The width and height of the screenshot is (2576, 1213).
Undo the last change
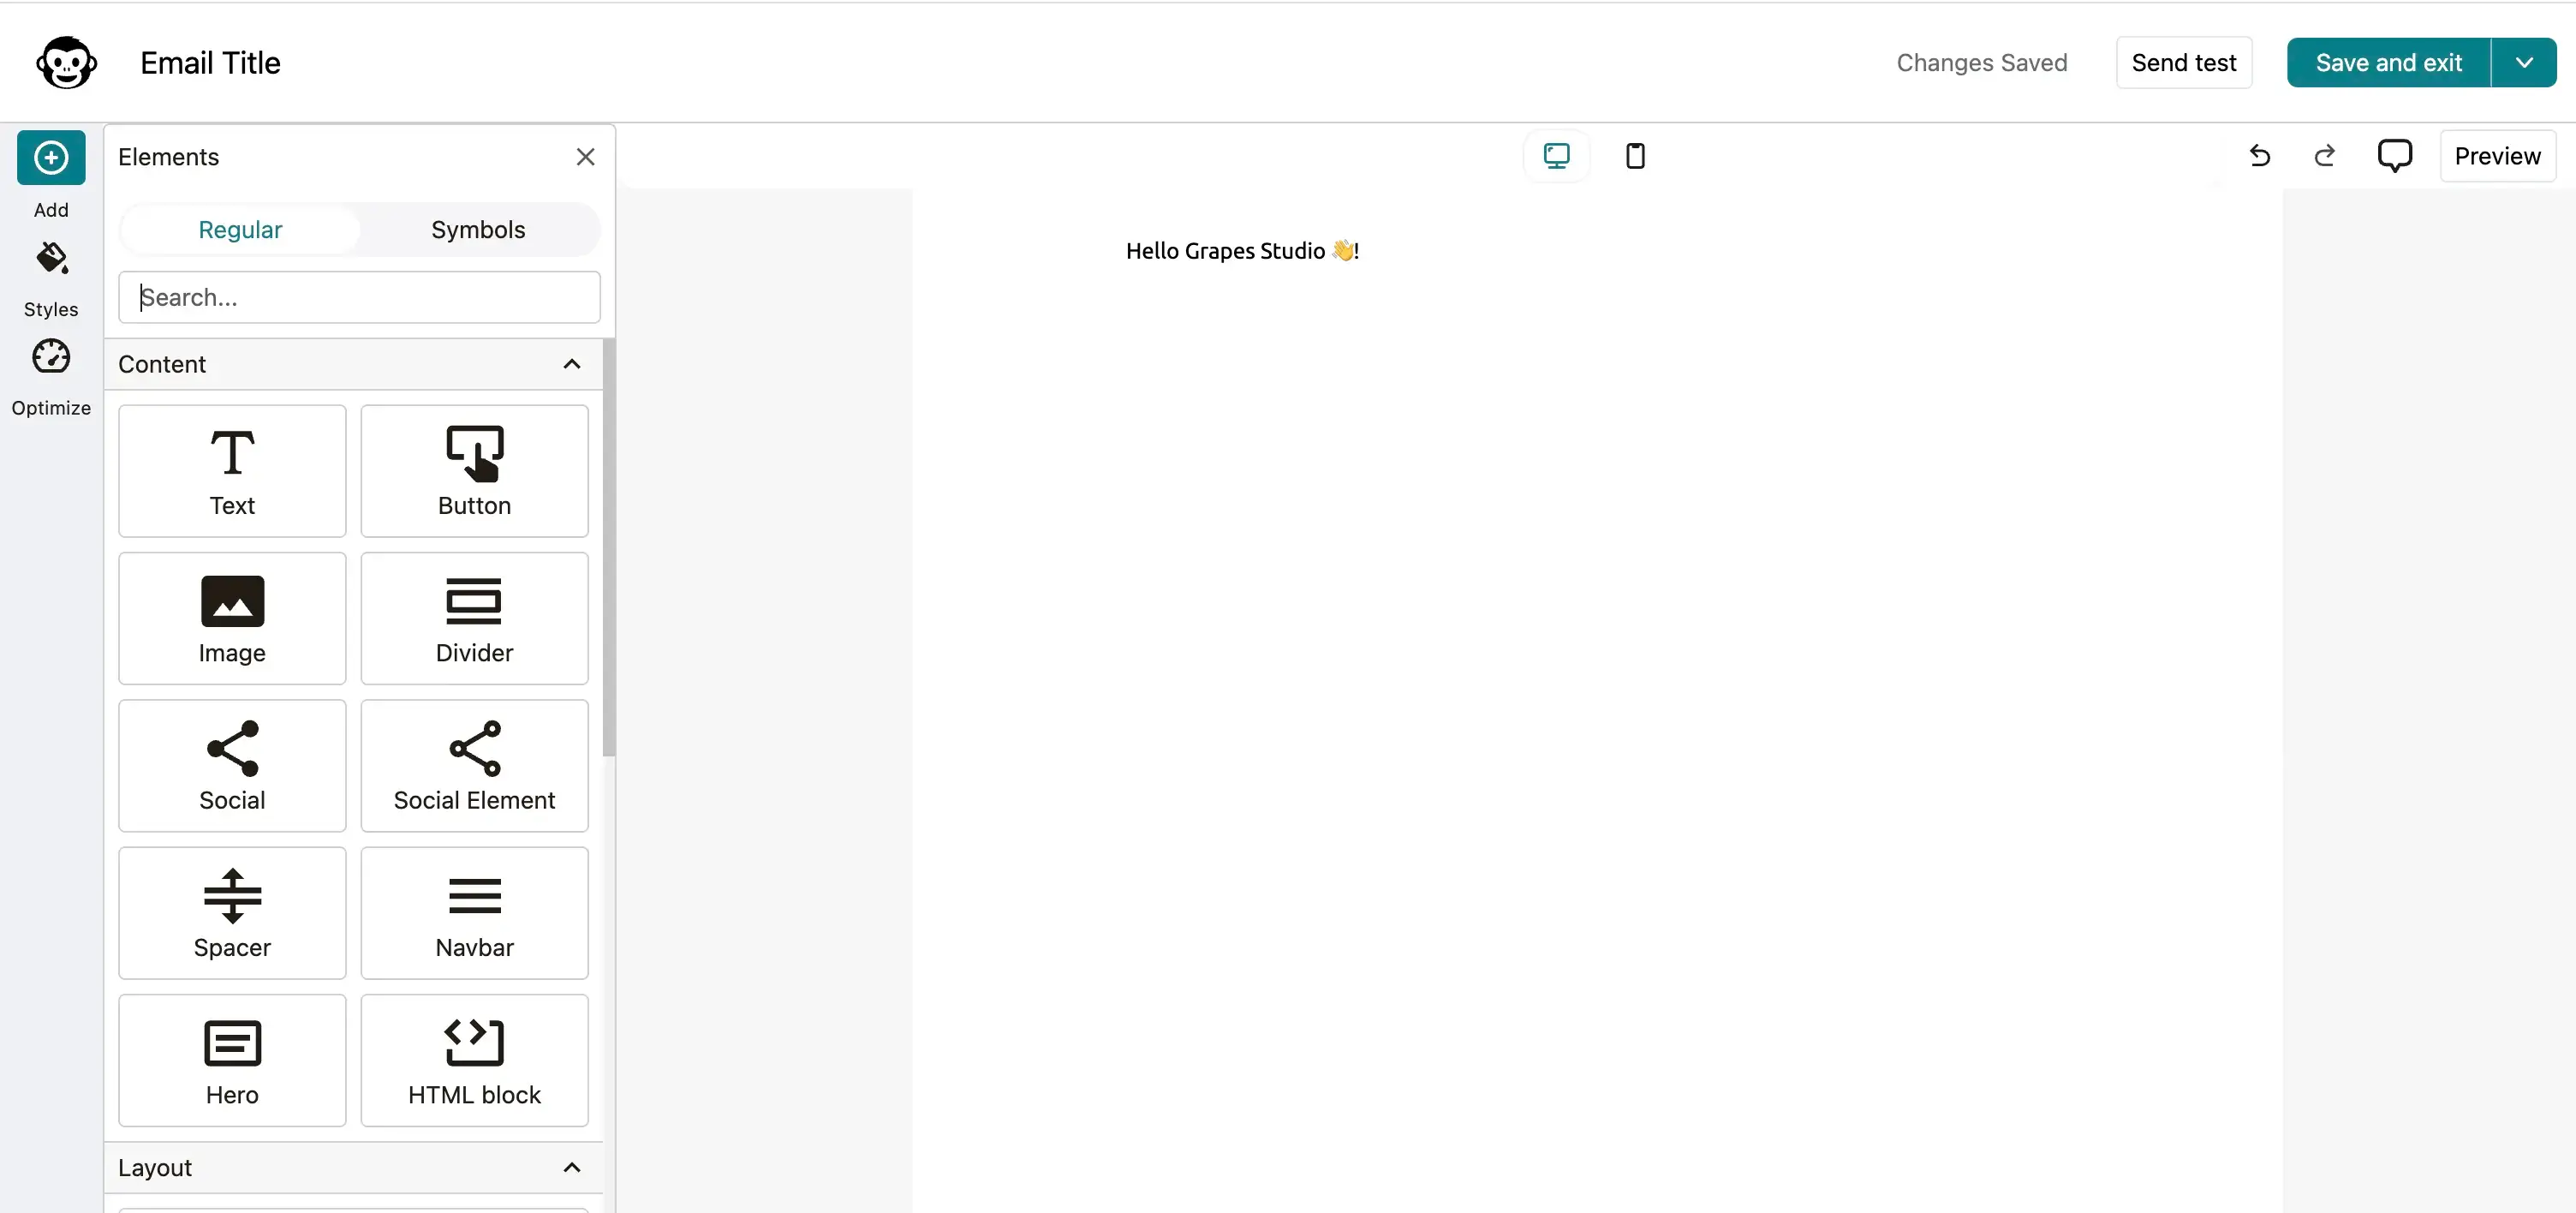(2259, 156)
